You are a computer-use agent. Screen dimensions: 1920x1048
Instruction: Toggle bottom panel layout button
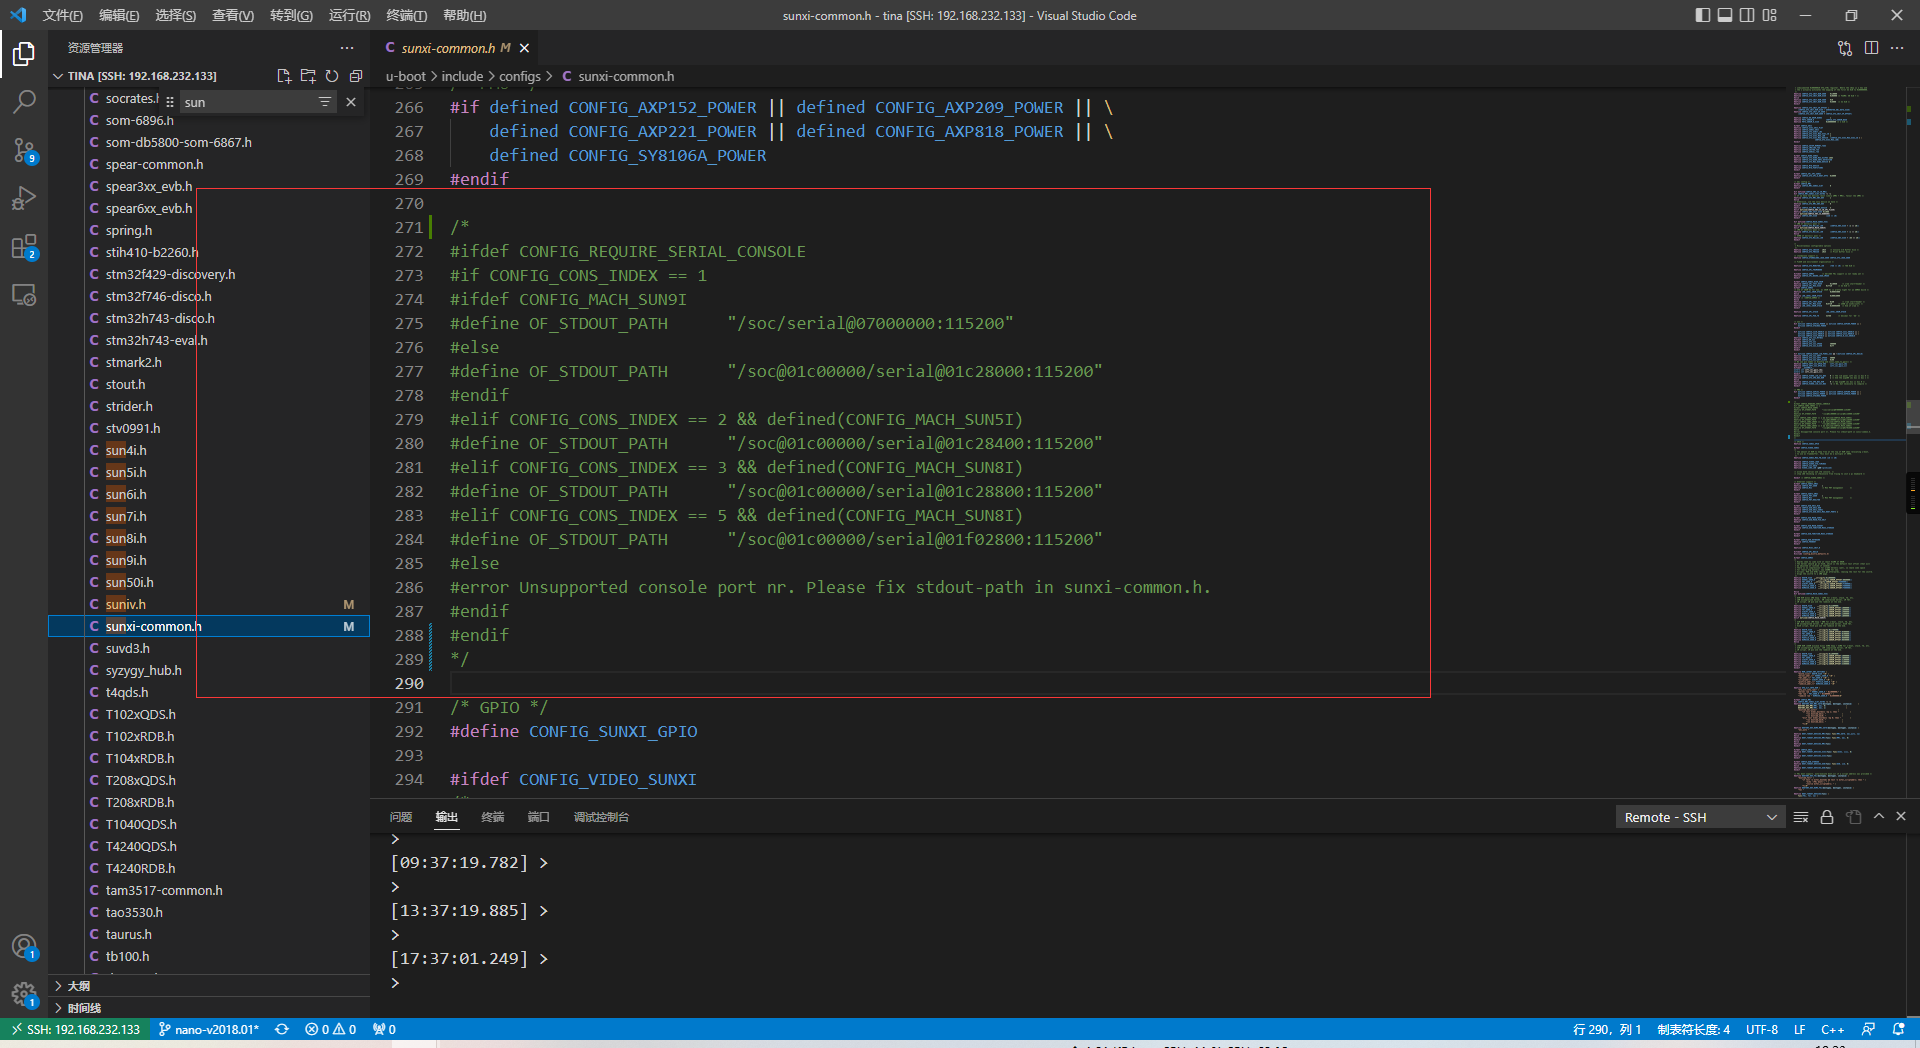1725,15
